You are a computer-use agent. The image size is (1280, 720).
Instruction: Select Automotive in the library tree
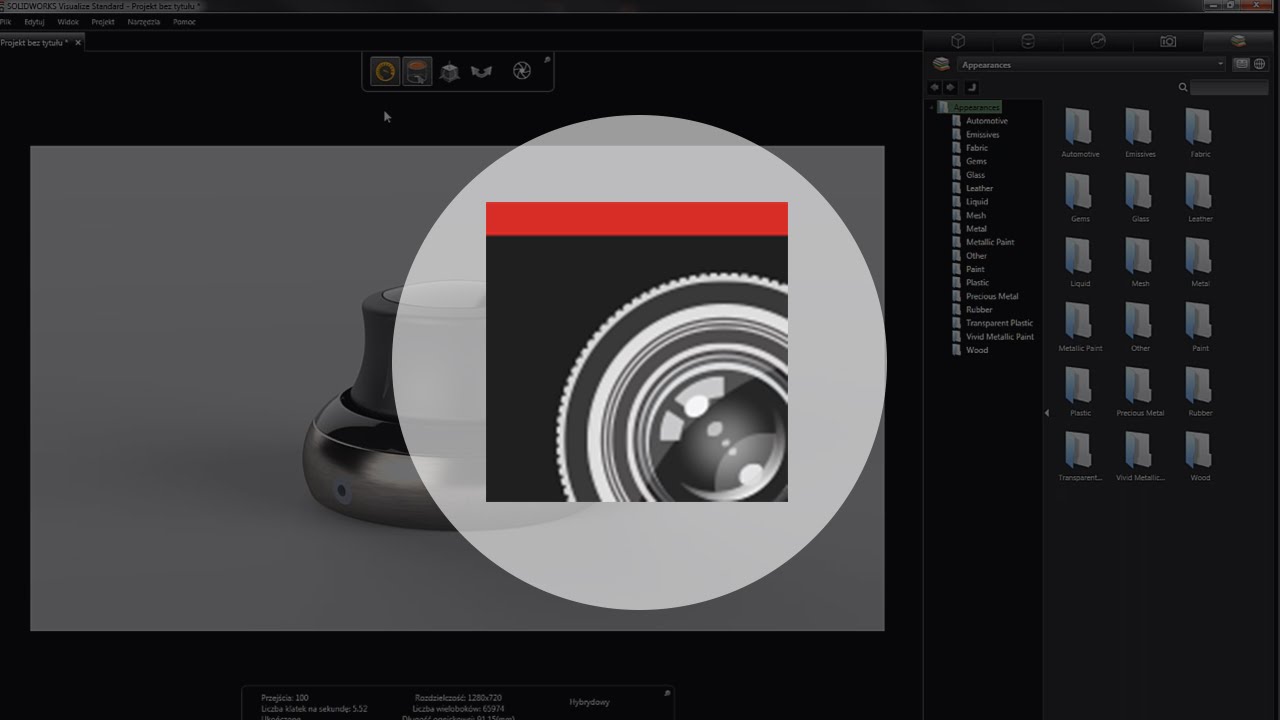click(986, 121)
